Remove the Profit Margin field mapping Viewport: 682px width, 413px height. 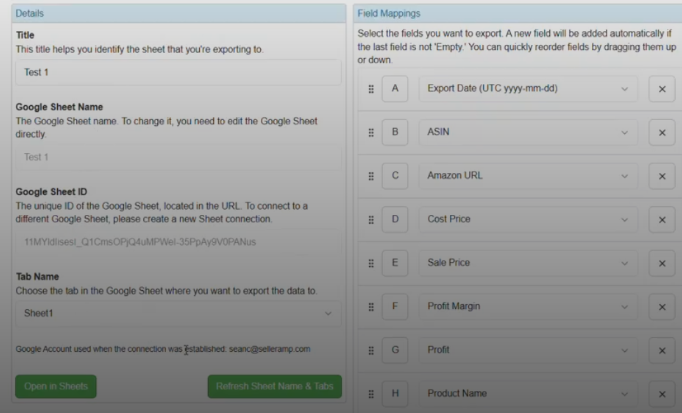tap(662, 307)
